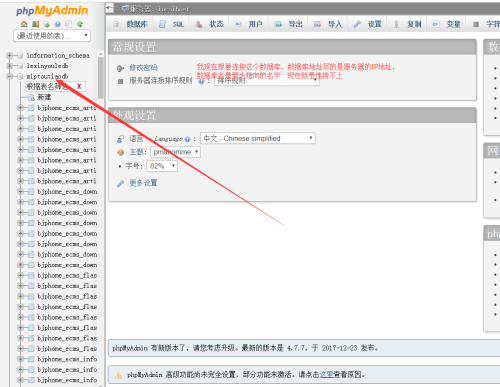
Task: Open the query window icon
Action: coord(47,24)
